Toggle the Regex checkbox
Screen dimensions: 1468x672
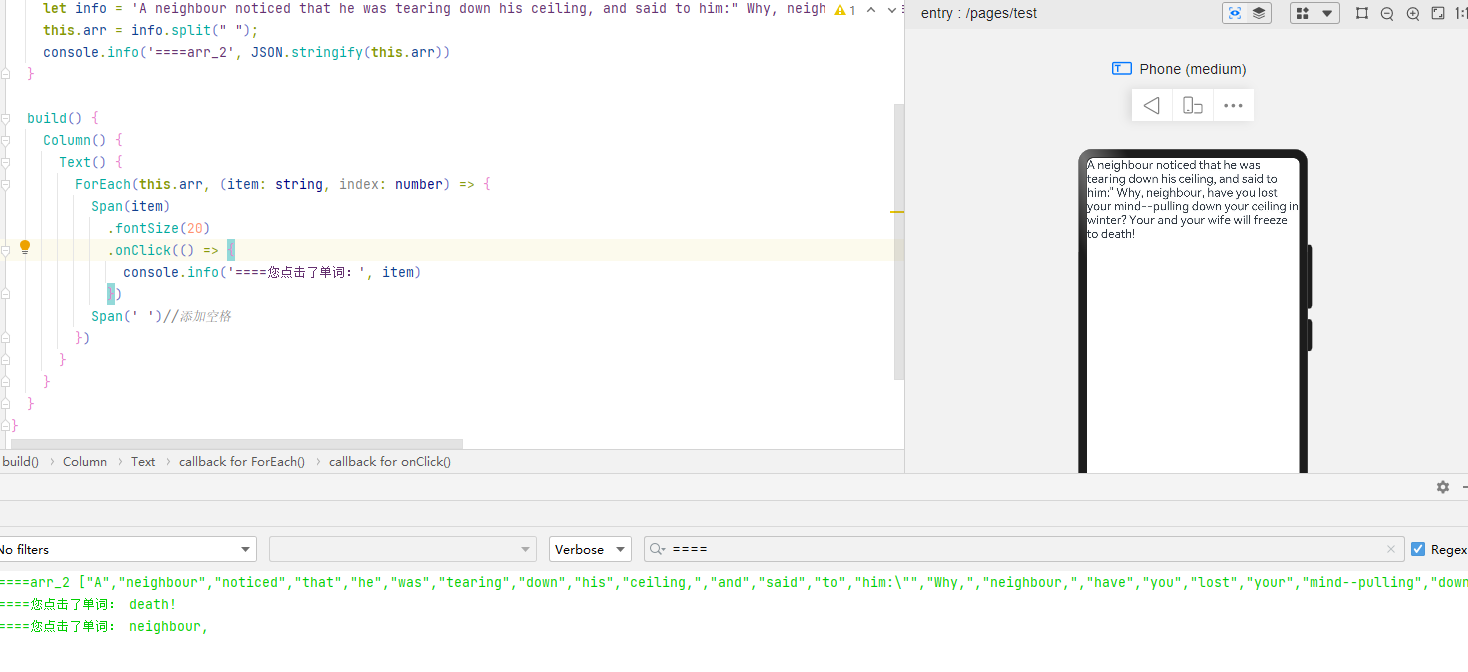pyautogui.click(x=1418, y=549)
